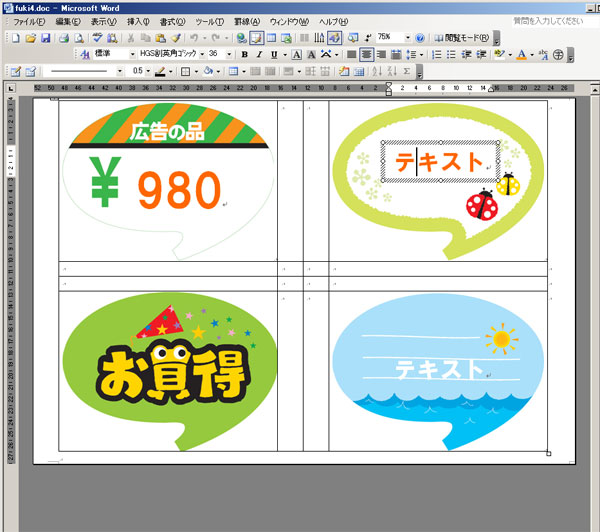The width and height of the screenshot is (600, 532).
Task: Open Word Help question mark icon
Action: pyautogui.click(x=420, y=37)
